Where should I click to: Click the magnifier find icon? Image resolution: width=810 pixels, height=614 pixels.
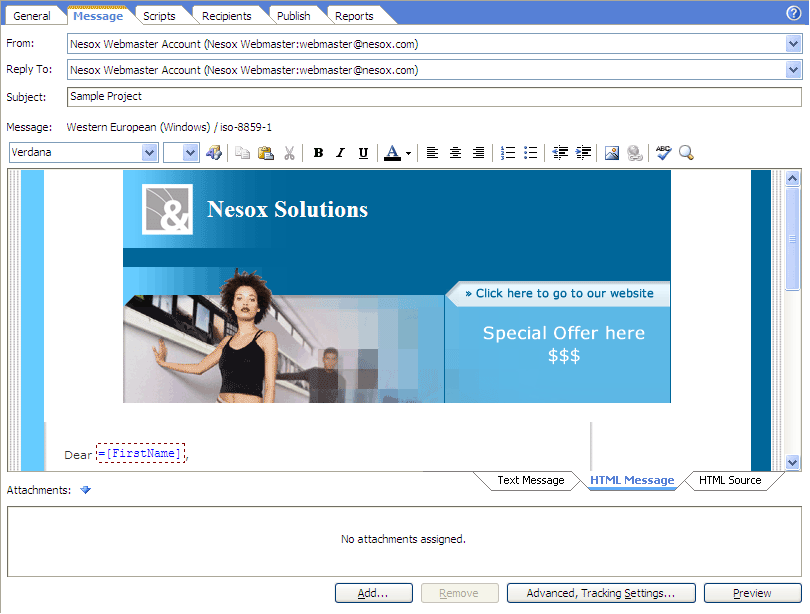pos(687,153)
